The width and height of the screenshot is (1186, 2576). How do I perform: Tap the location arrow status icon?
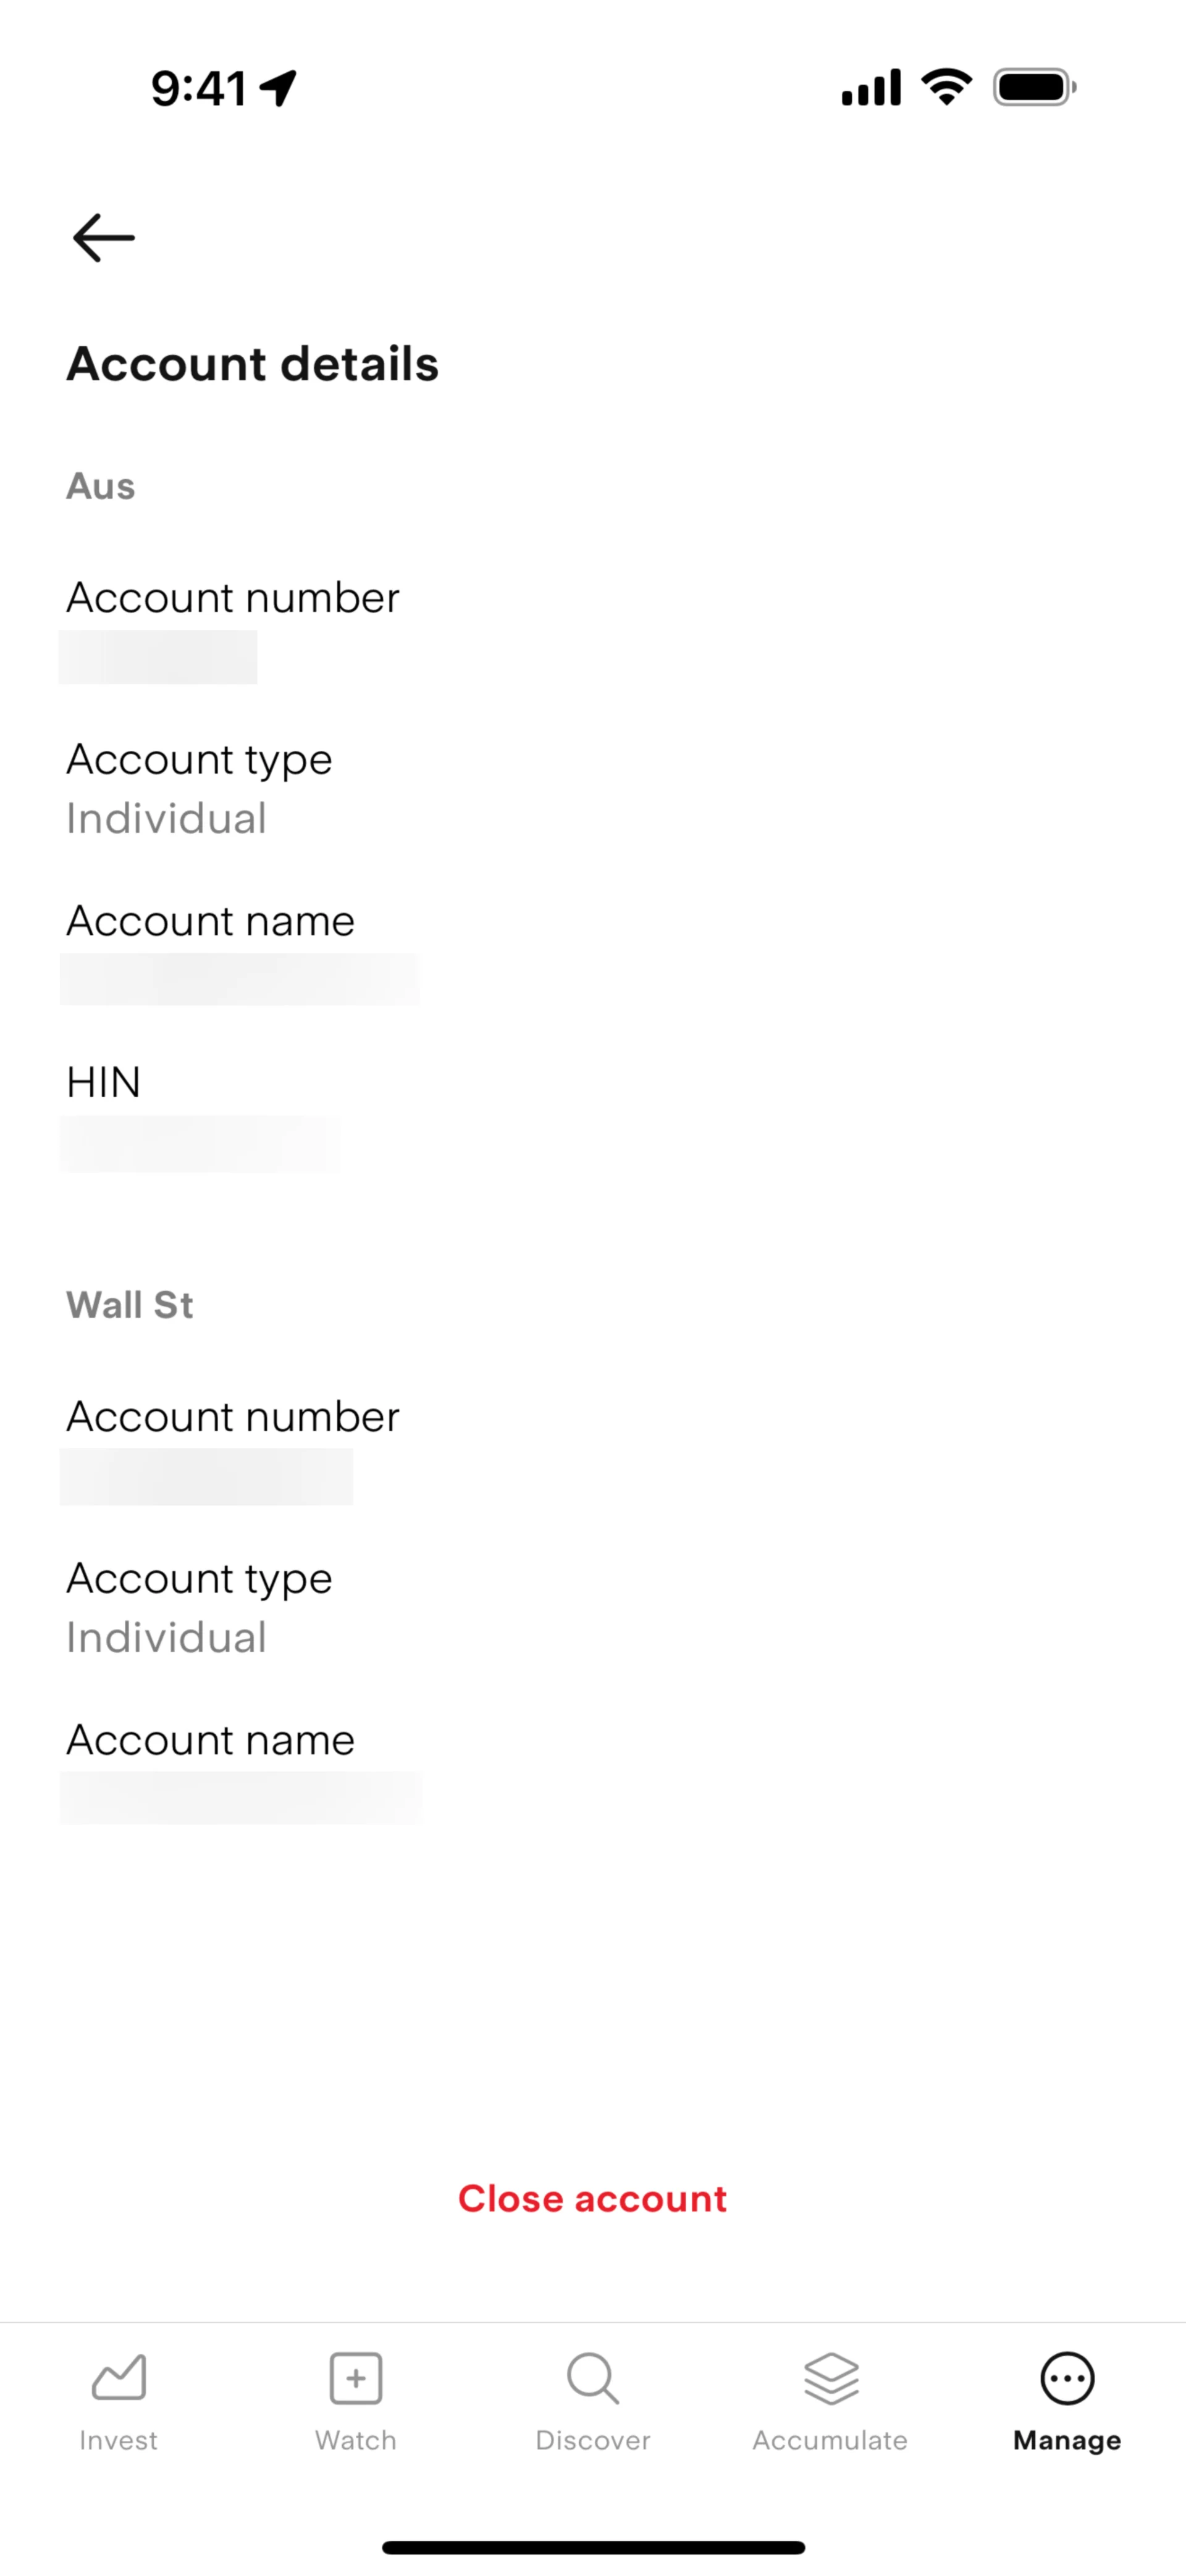278,88
